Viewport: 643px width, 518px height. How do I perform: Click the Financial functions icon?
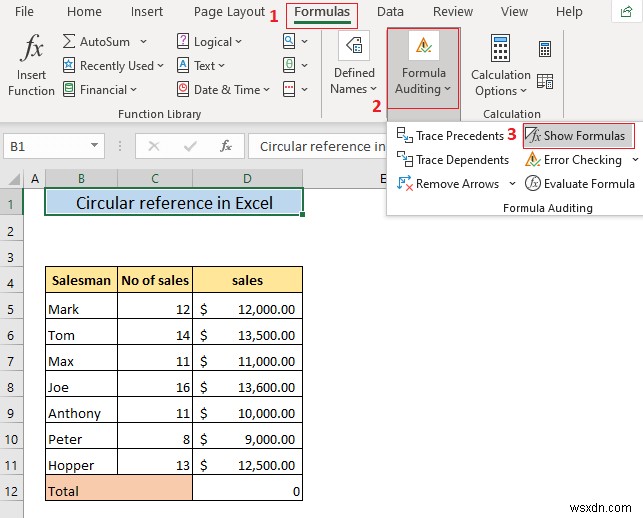69,89
